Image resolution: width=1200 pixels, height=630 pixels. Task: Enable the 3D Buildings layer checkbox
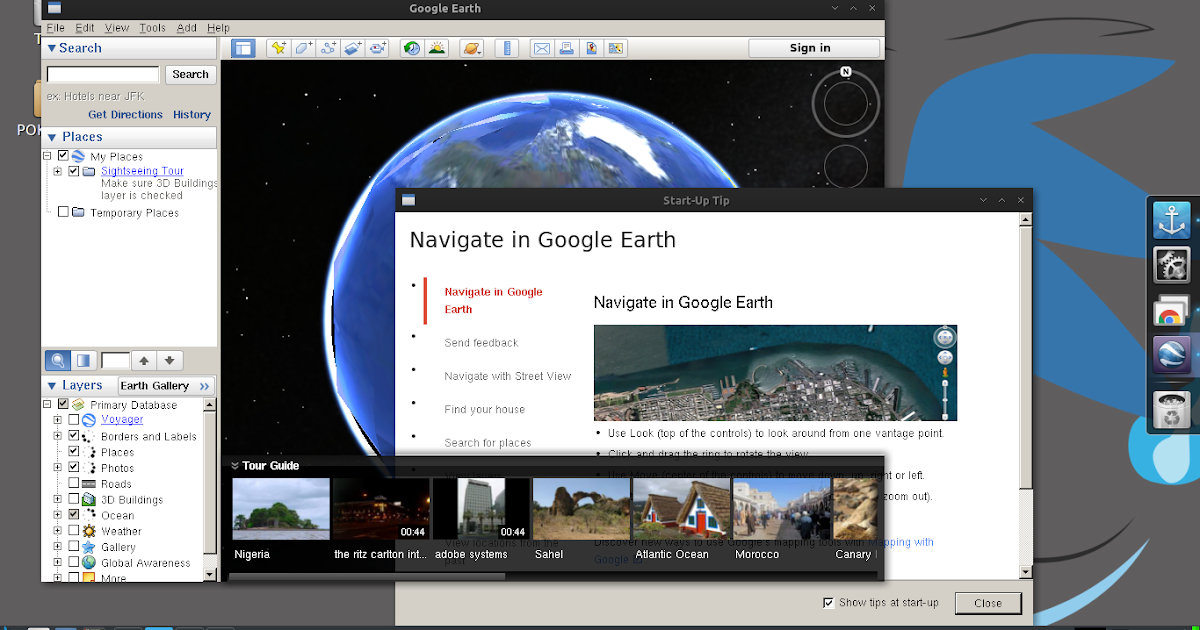[x=74, y=500]
